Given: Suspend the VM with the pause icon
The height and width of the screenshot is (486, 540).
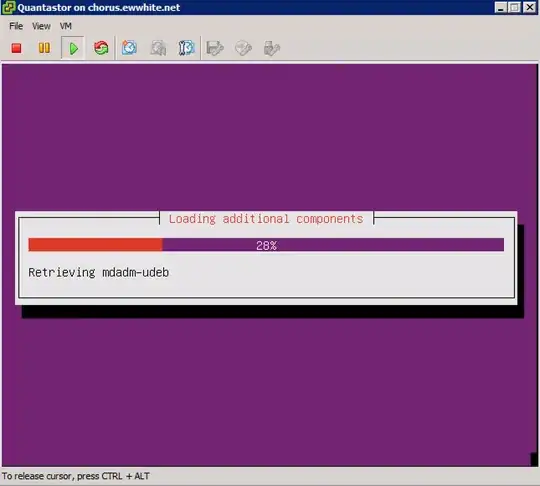Looking at the screenshot, I should [x=44, y=48].
